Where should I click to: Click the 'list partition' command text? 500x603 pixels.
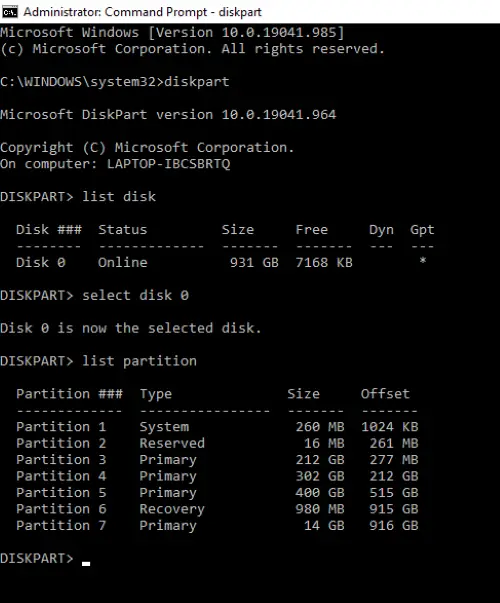click(139, 361)
